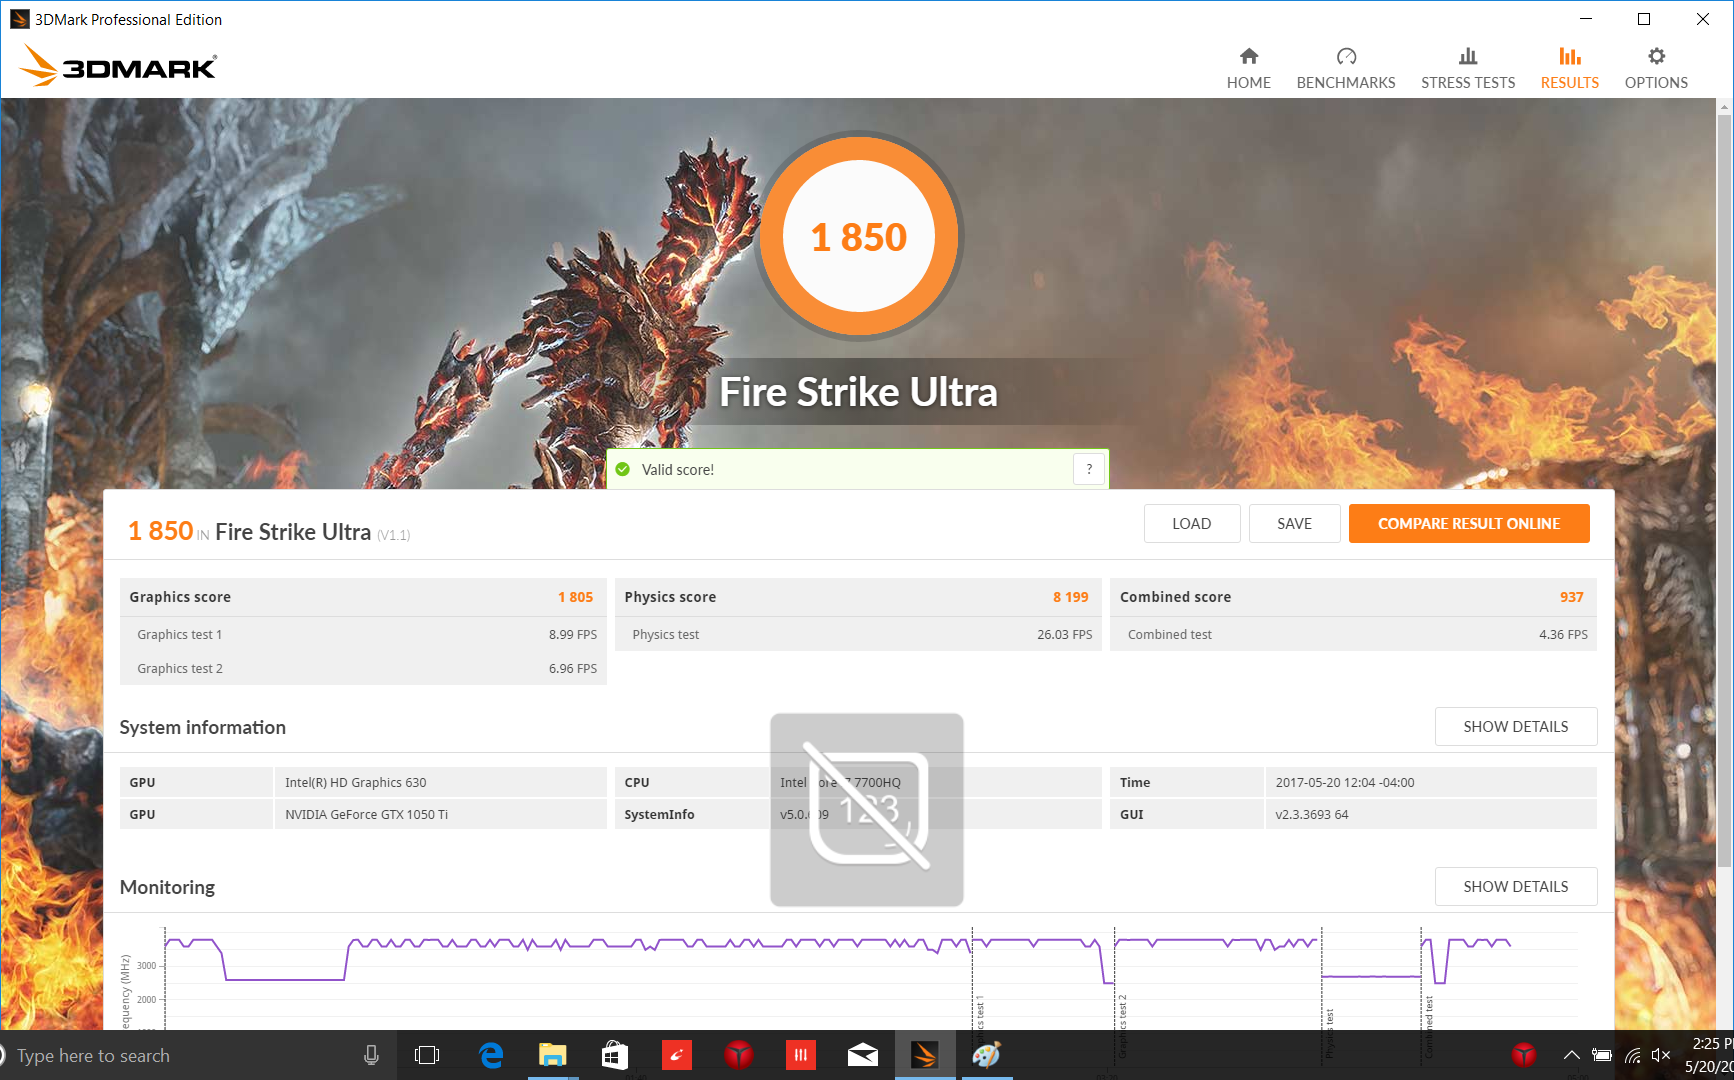This screenshot has height=1080, width=1734.
Task: Click the battery tray icon
Action: coord(1601,1055)
